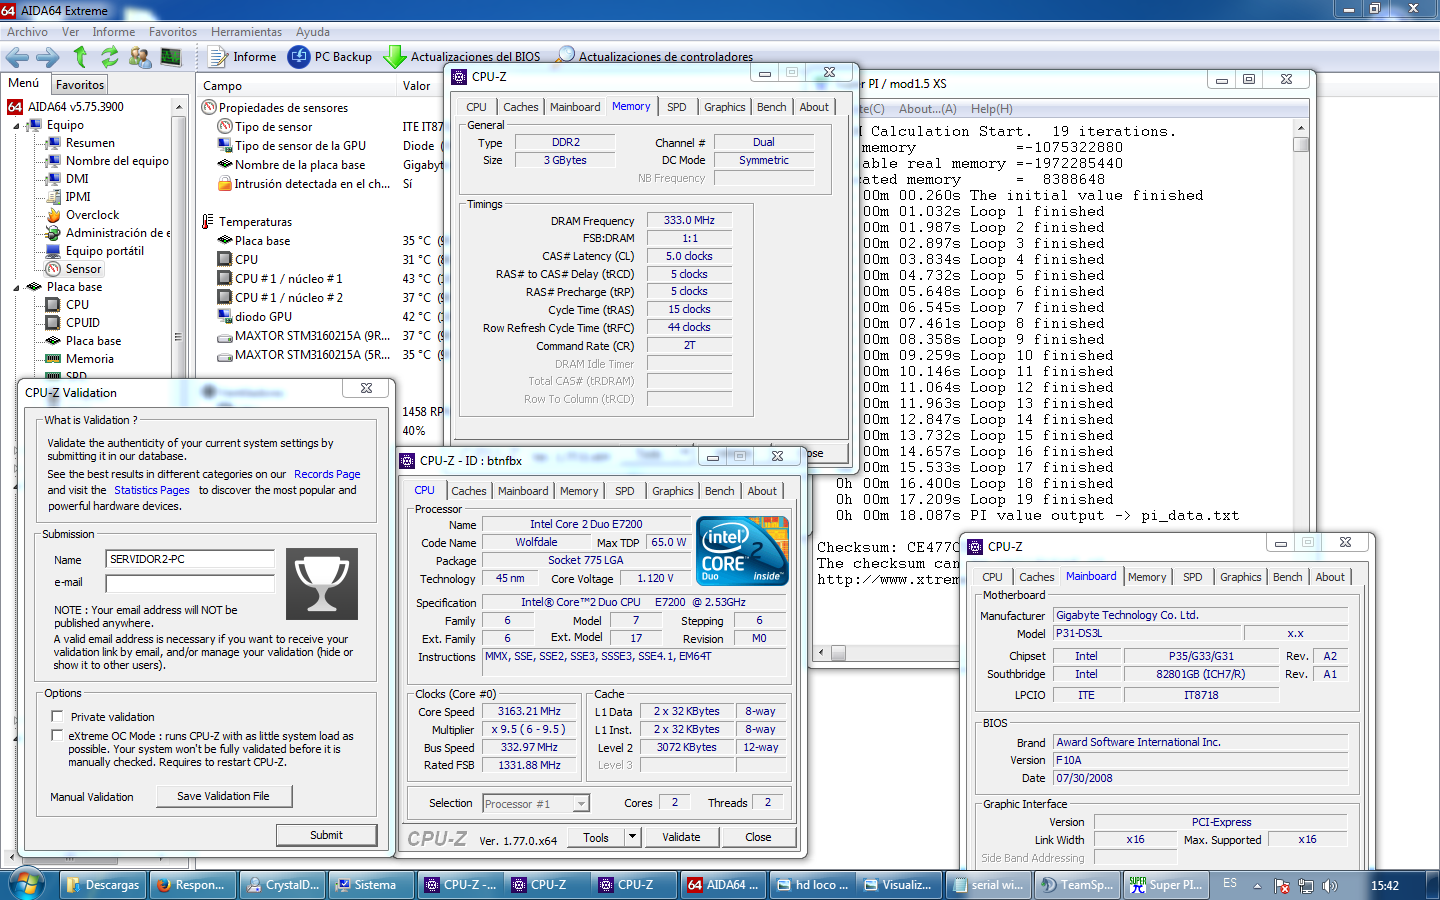This screenshot has height=900, width=1440.
Task: Click the volume speaker tray icon
Action: (1330, 885)
